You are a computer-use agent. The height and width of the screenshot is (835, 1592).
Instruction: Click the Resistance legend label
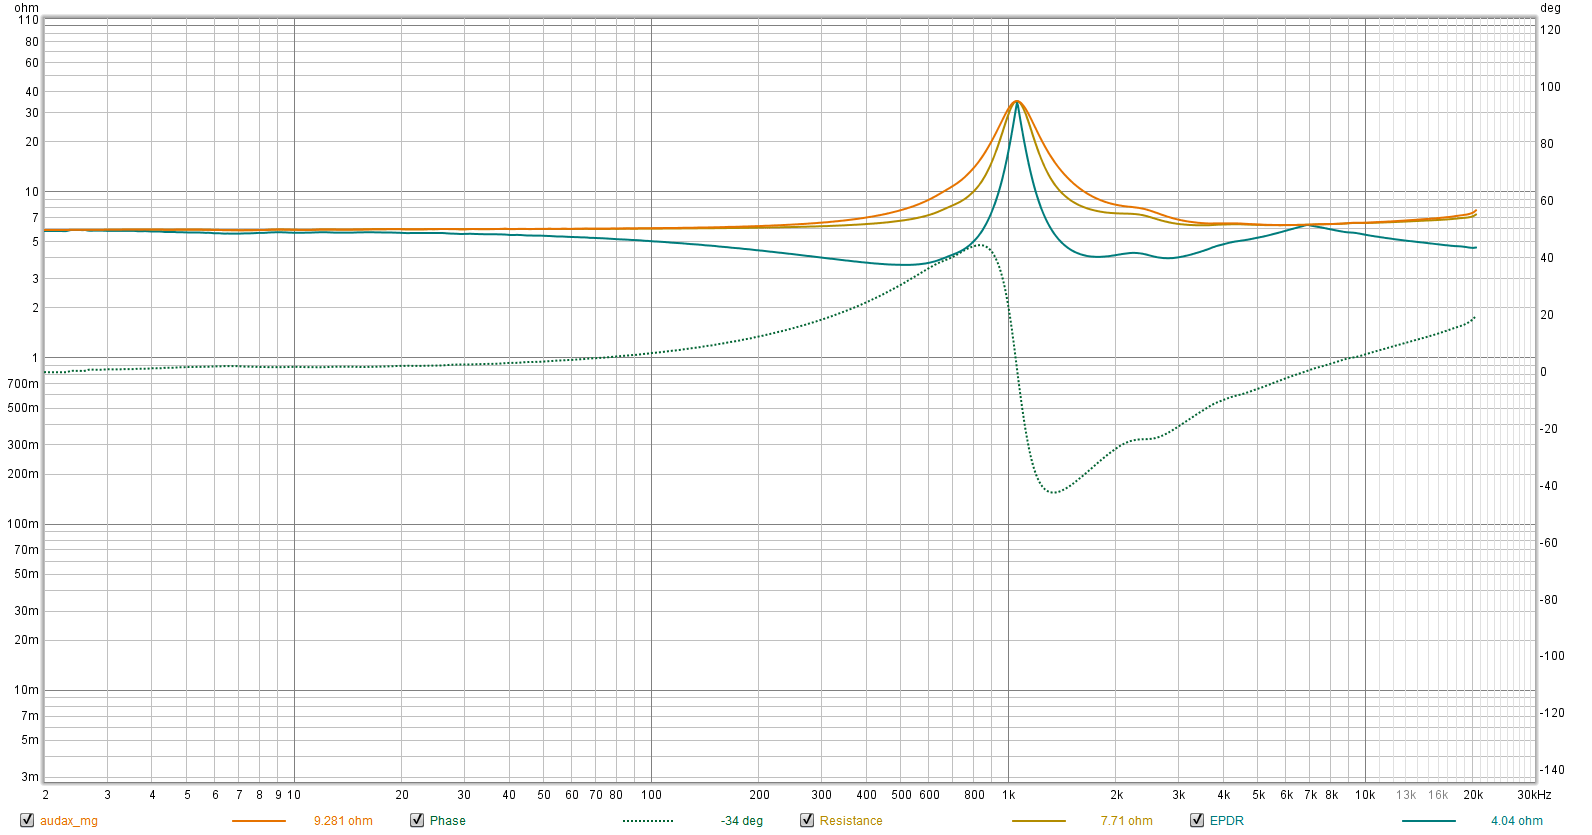point(851,821)
